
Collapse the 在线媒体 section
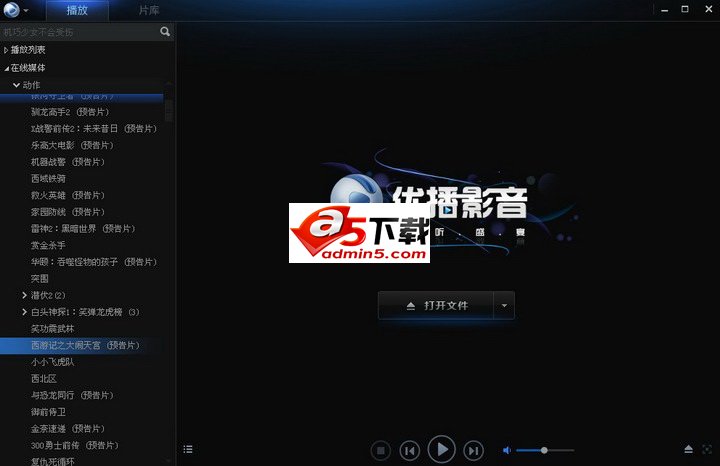point(6,68)
